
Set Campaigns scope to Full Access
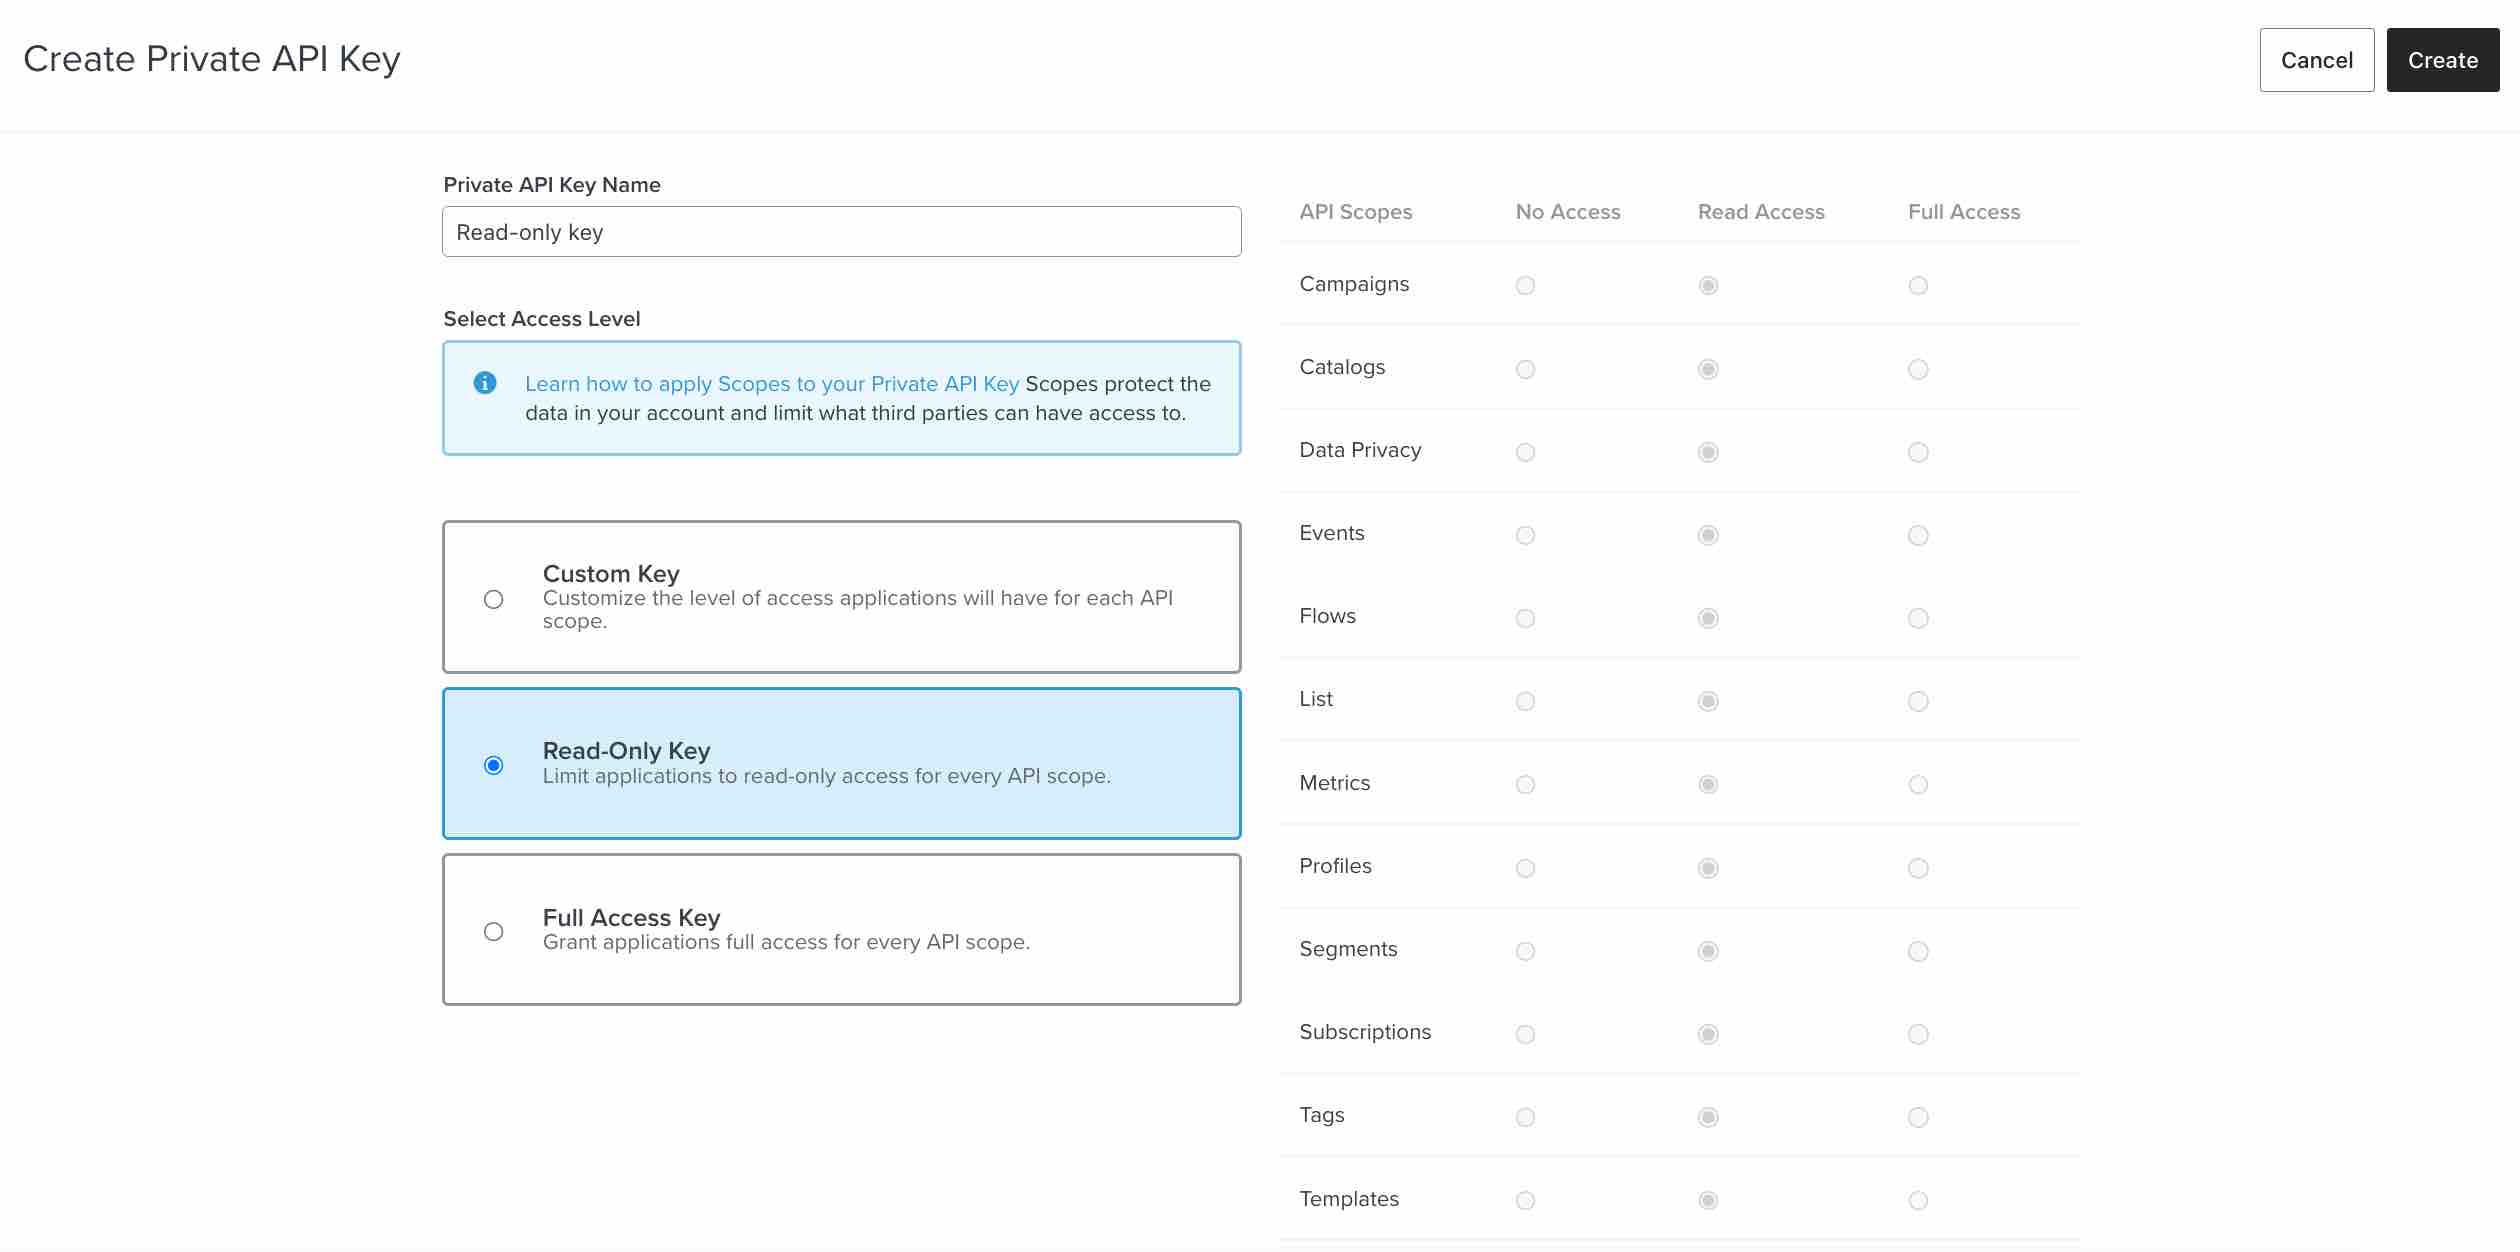(1917, 285)
